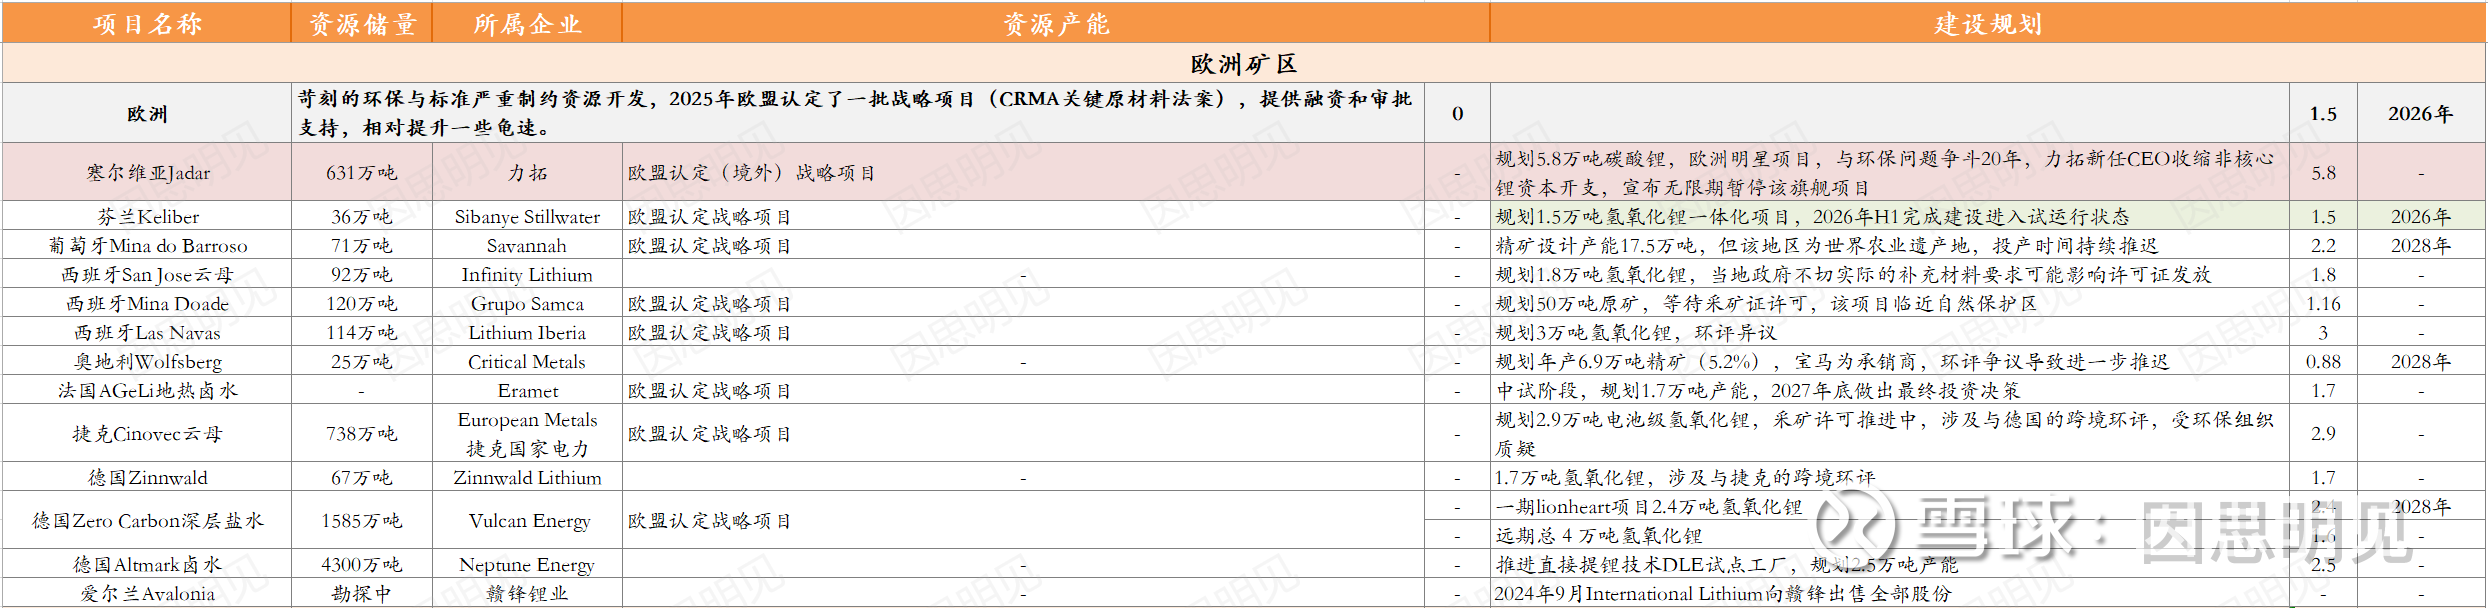The height and width of the screenshot is (608, 2488).
Task: Select the Savannah company cell
Action: coord(527,245)
